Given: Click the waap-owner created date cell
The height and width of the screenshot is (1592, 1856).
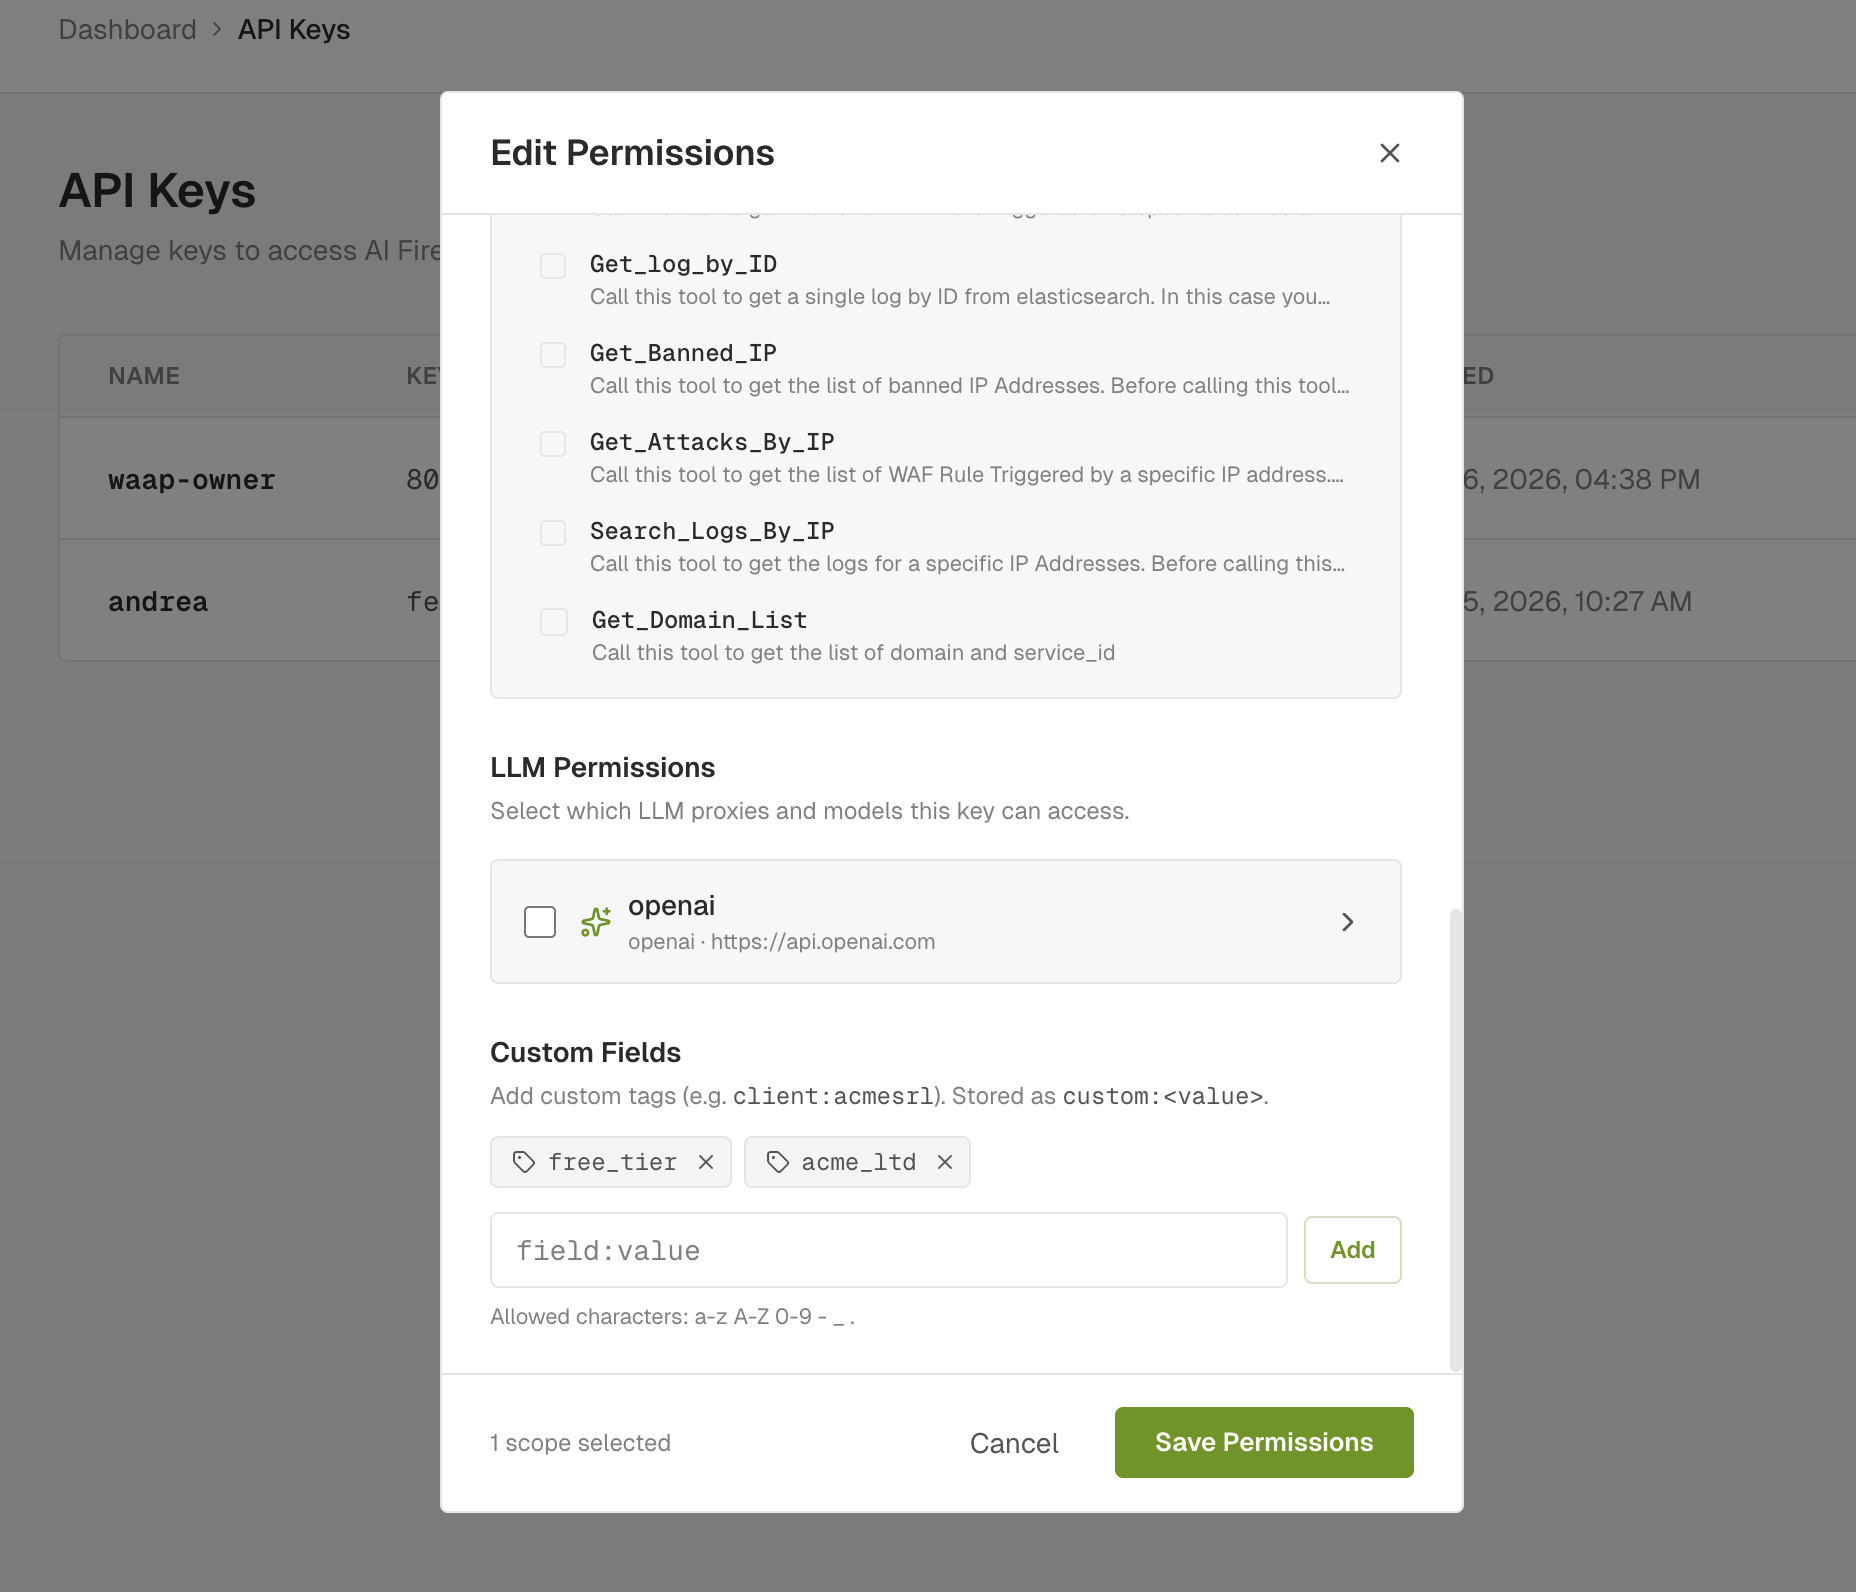Looking at the screenshot, I should click(x=1581, y=479).
